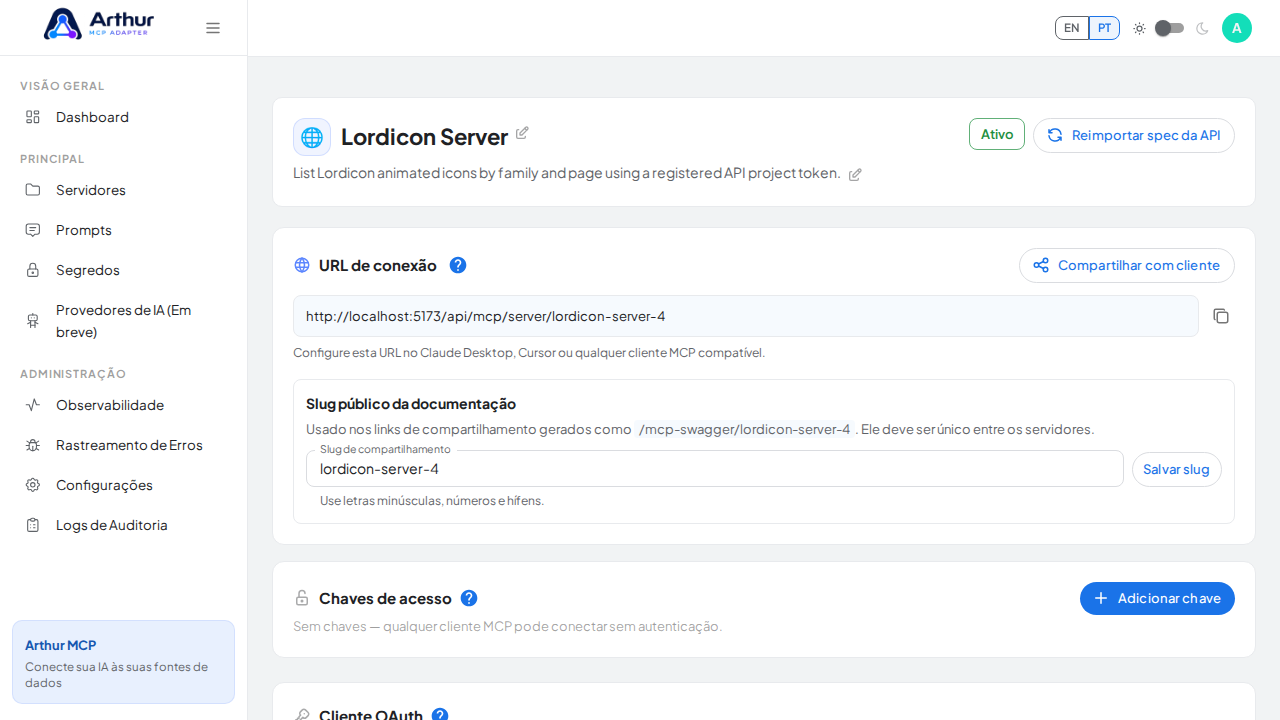Click 'Slug público da documentação' heading
Image resolution: width=1280 pixels, height=720 pixels.
(x=411, y=404)
